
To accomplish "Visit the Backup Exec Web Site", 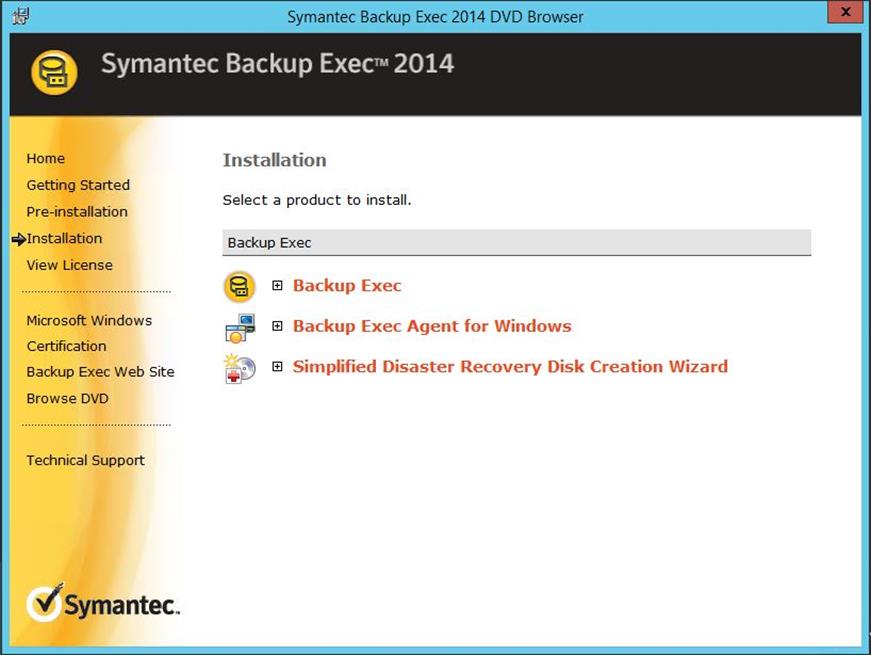I will [x=101, y=372].
